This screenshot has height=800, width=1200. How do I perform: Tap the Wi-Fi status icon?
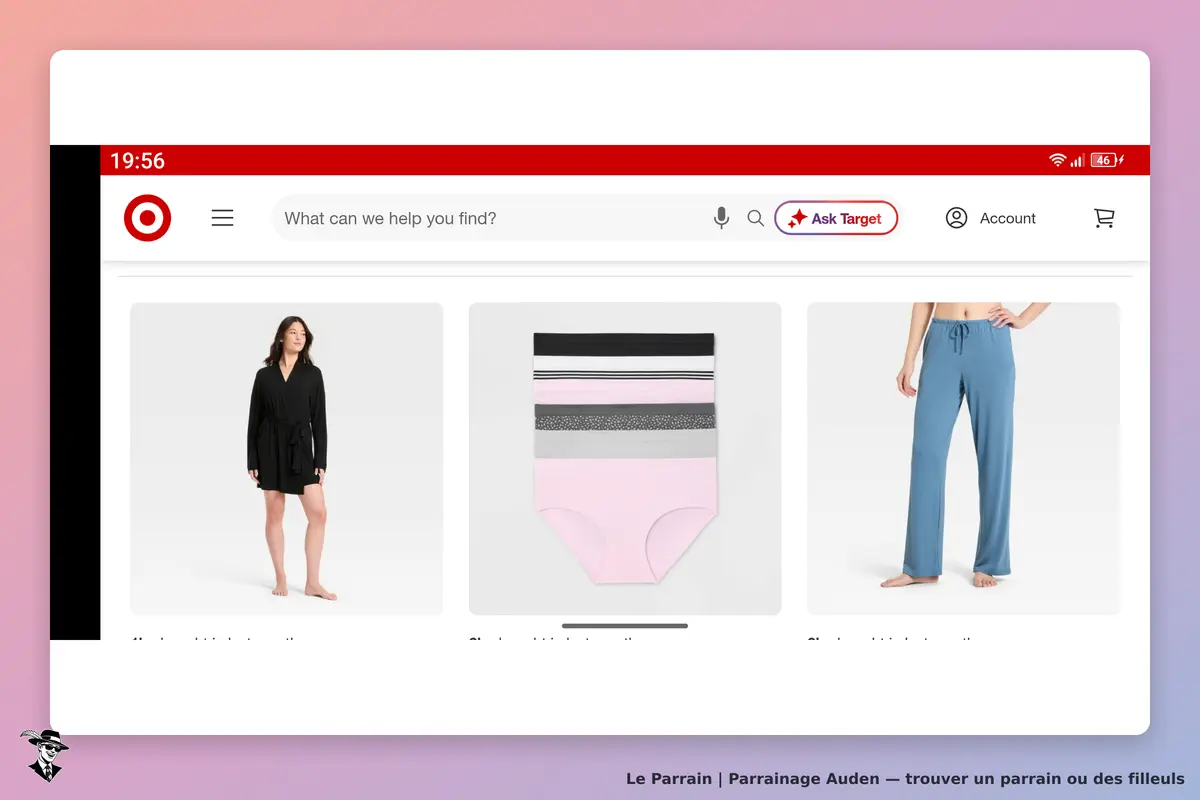(x=1057, y=160)
